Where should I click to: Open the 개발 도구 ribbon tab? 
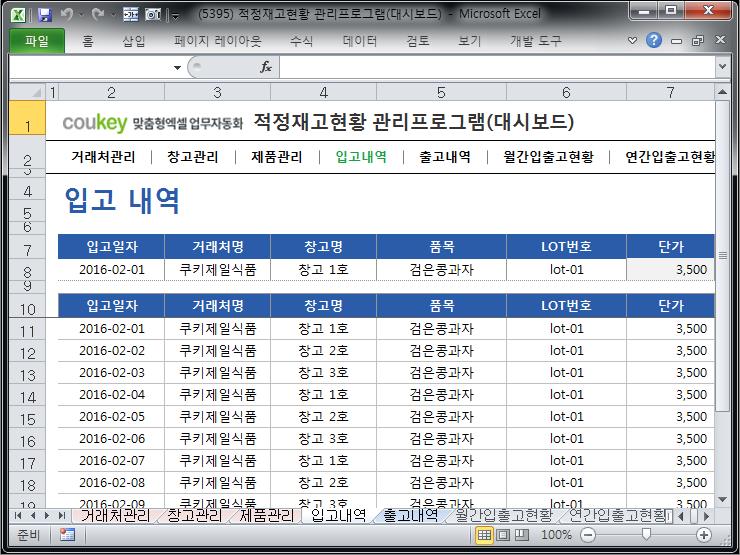pyautogui.click(x=536, y=41)
